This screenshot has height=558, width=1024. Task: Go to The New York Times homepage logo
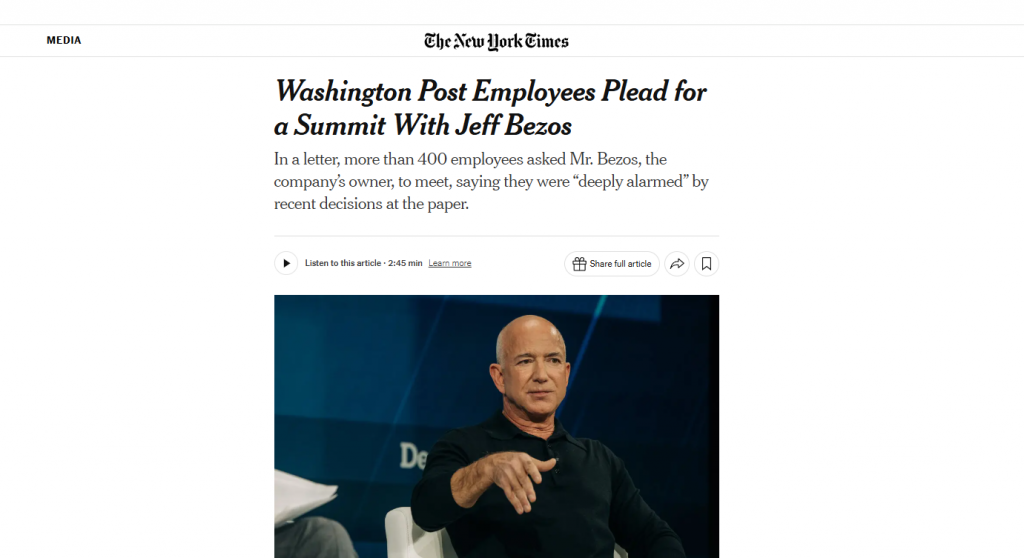(496, 41)
